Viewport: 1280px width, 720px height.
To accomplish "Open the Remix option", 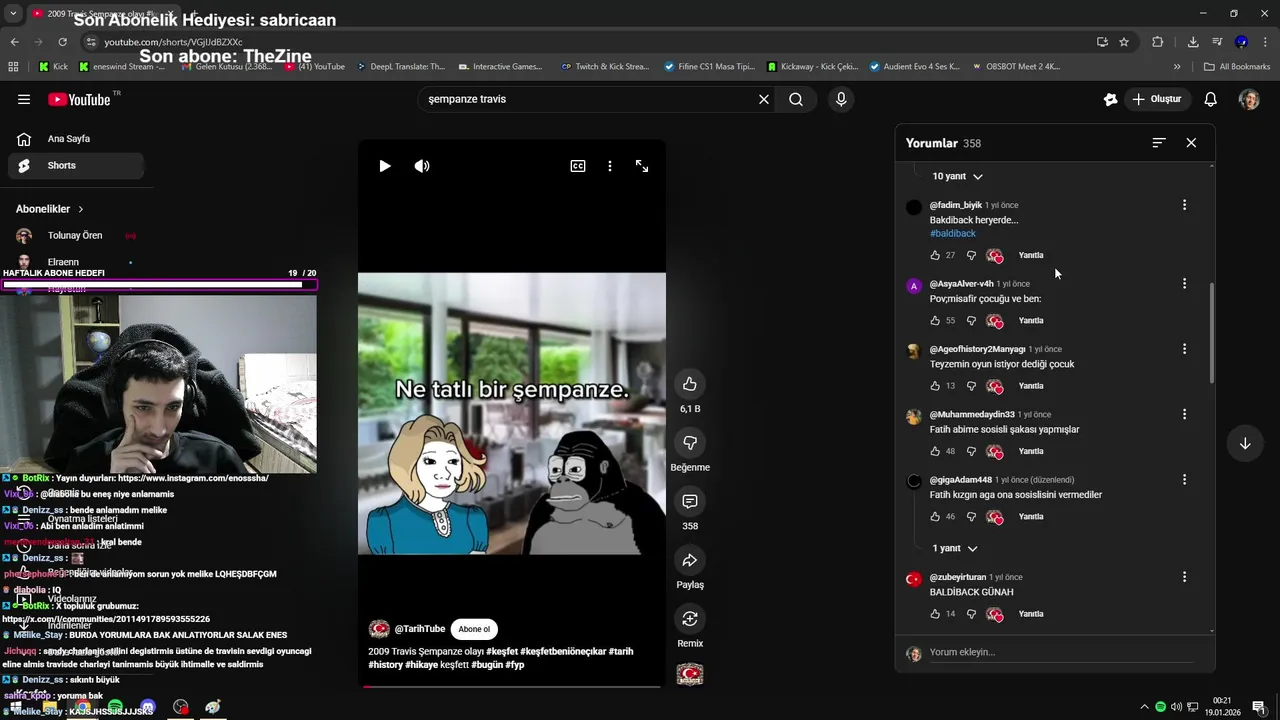I will [690, 618].
